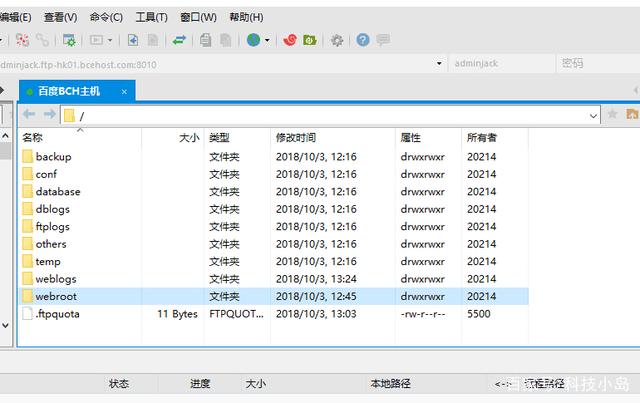This screenshot has height=403, width=640.
Task: Click the settings gear icon in toolbar
Action: [337, 40]
